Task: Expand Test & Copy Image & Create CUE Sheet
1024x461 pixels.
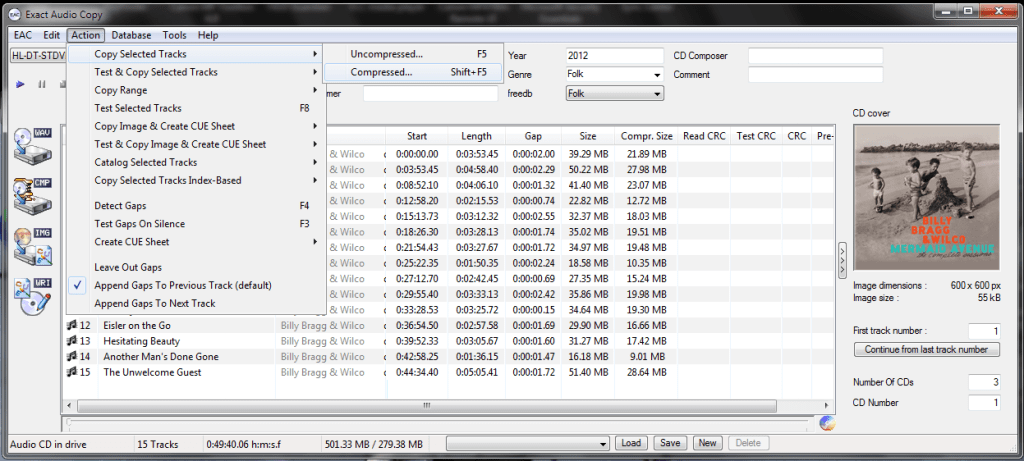Action: [x=196, y=144]
